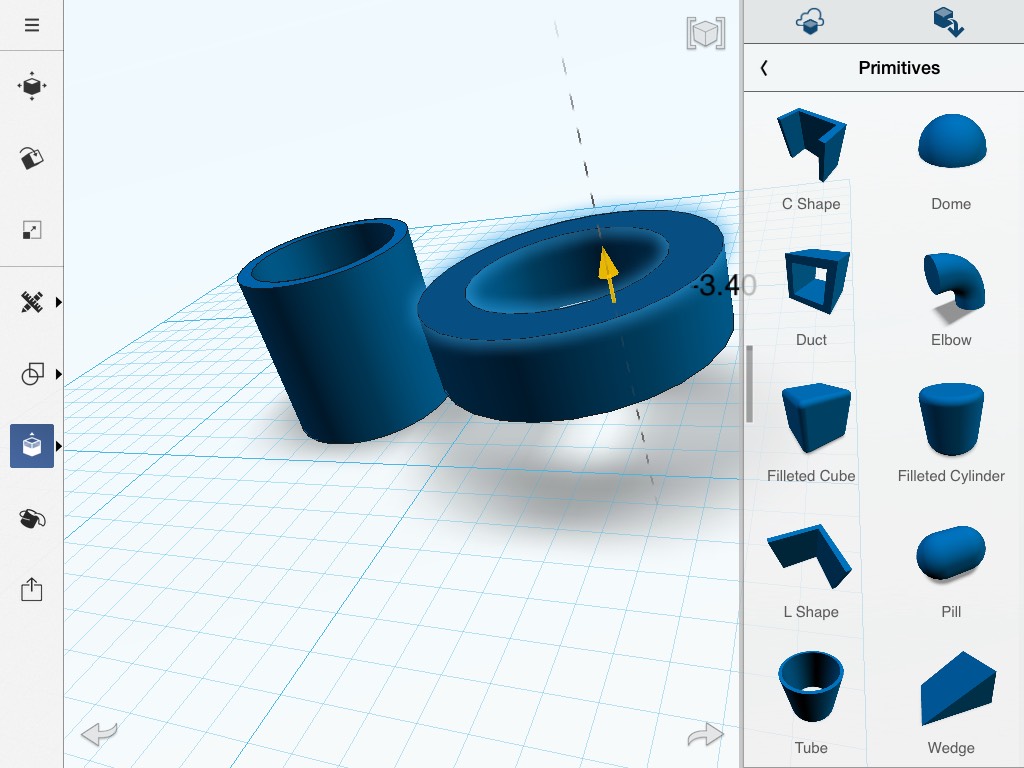Go back from the Primitives panel
The height and width of the screenshot is (768, 1024).
(x=764, y=68)
